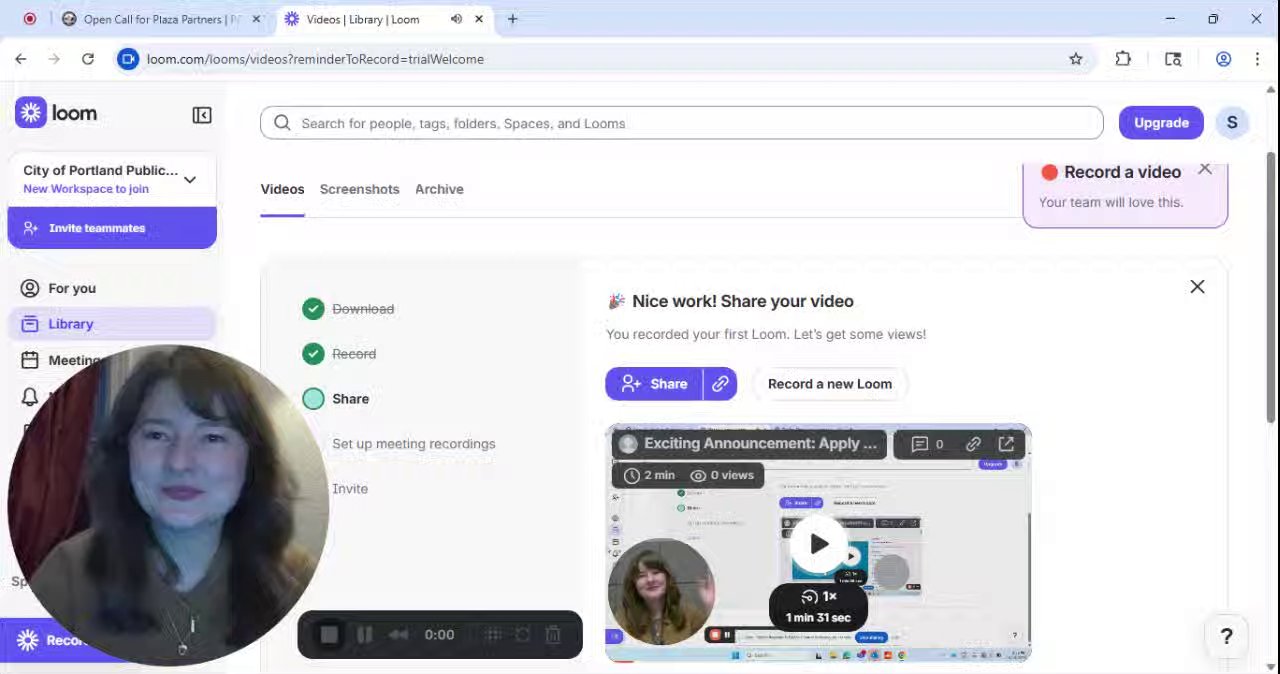The image size is (1280, 674).
Task: Change the 1x playback speed
Action: coord(818,597)
